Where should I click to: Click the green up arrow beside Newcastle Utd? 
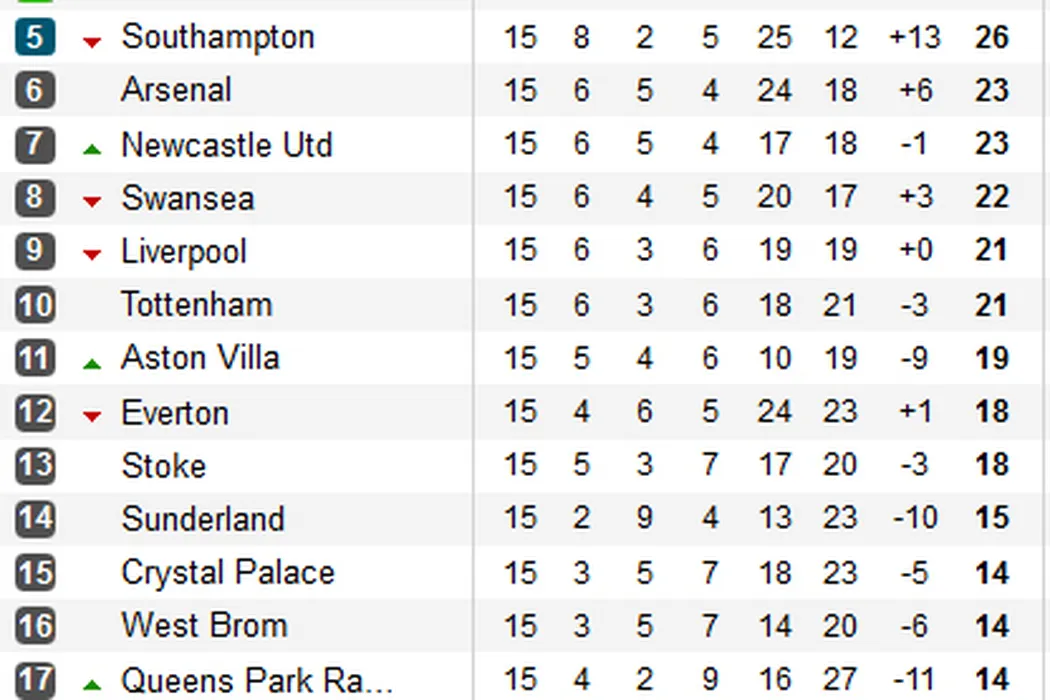(92, 149)
